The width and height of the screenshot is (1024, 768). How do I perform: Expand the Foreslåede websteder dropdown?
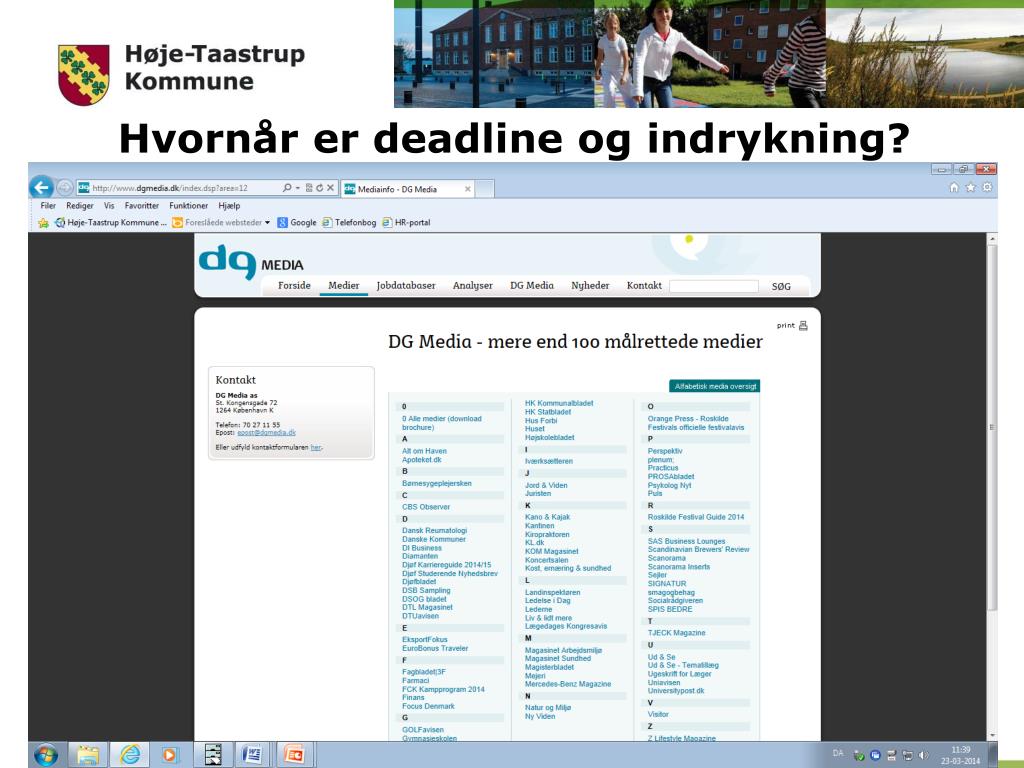pos(267,223)
